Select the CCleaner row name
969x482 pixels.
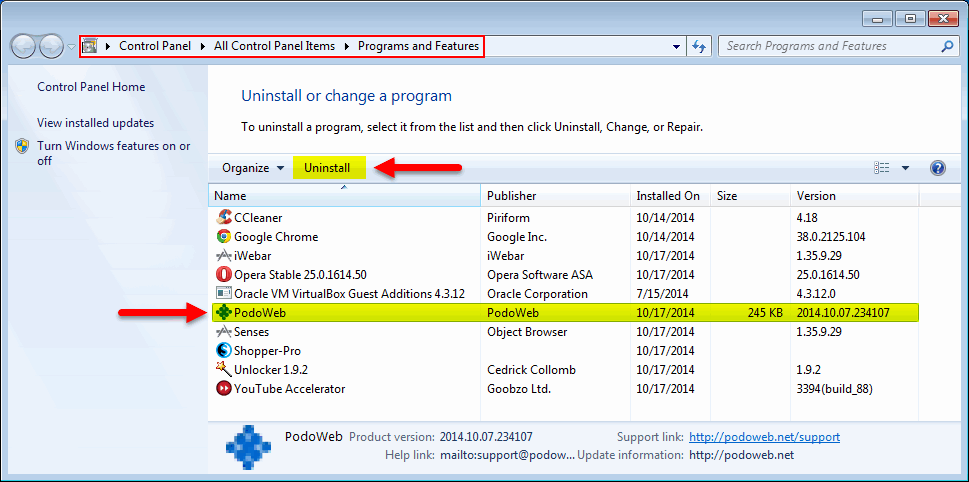[x=258, y=218]
